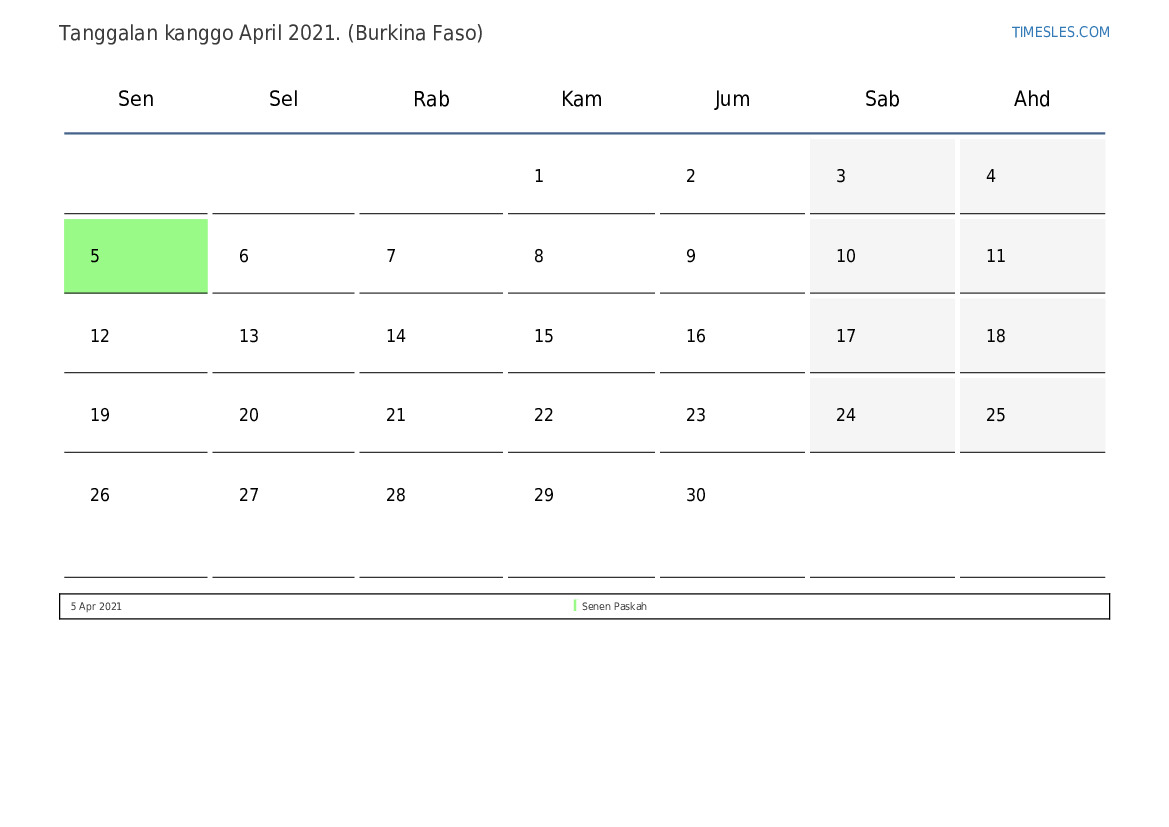The image size is (1169, 827).
Task: Select the Sel weekday column header
Action: click(x=284, y=99)
